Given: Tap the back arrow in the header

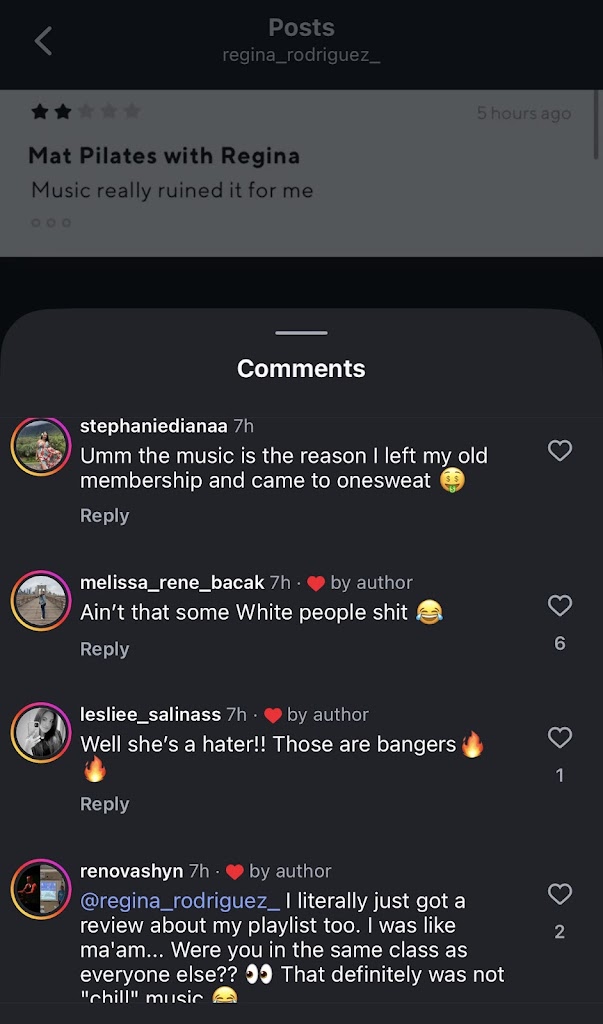Looking at the screenshot, I should click(x=43, y=41).
